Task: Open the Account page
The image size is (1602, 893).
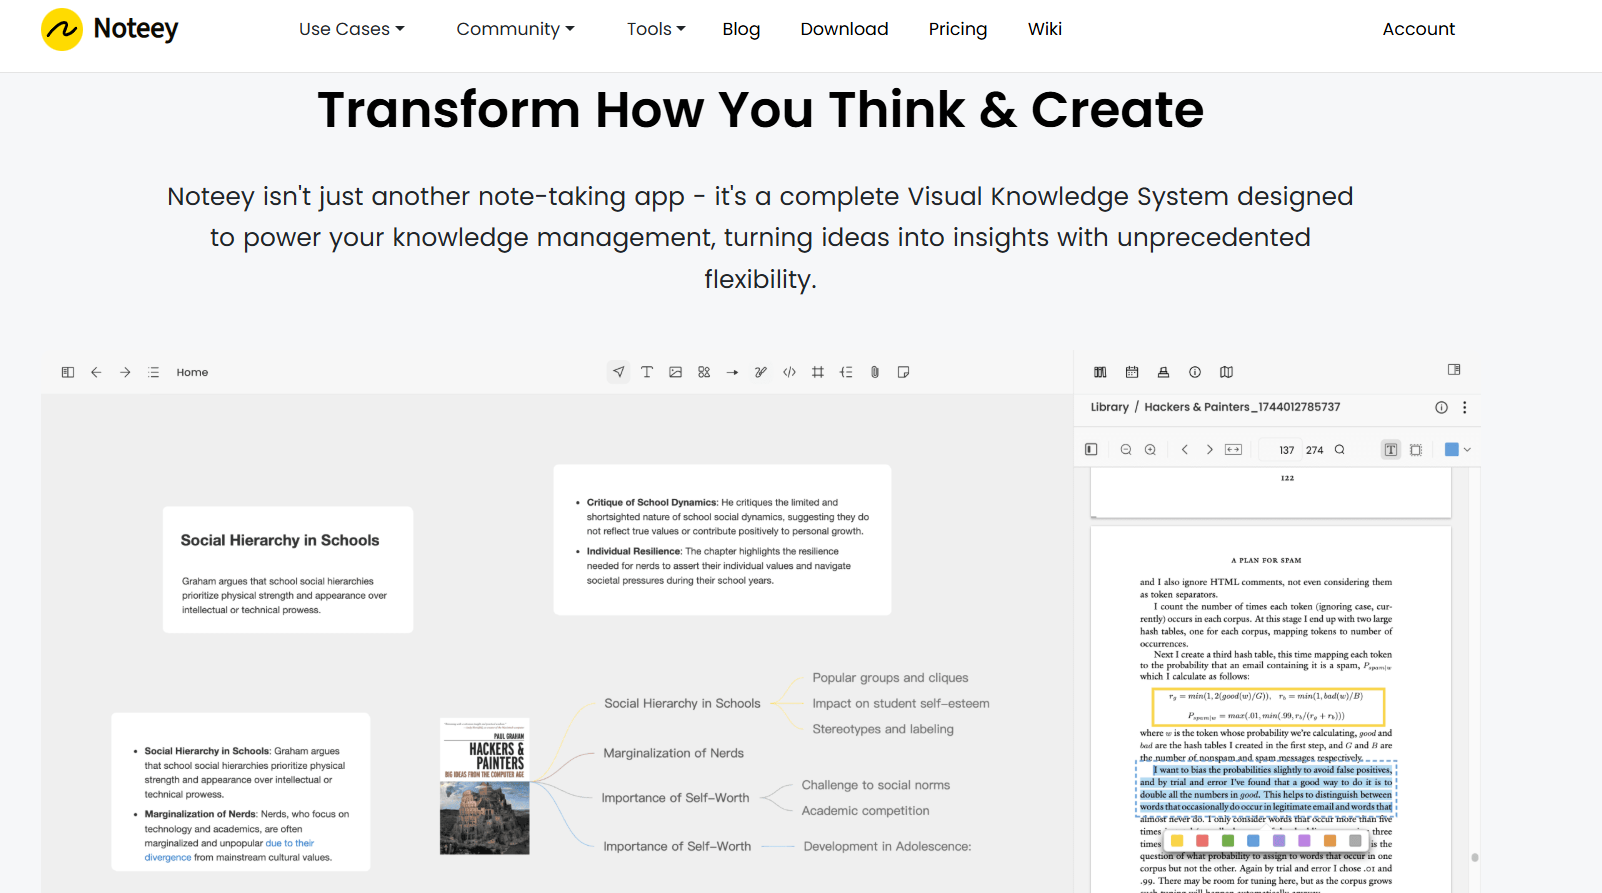Action: 1419,29
